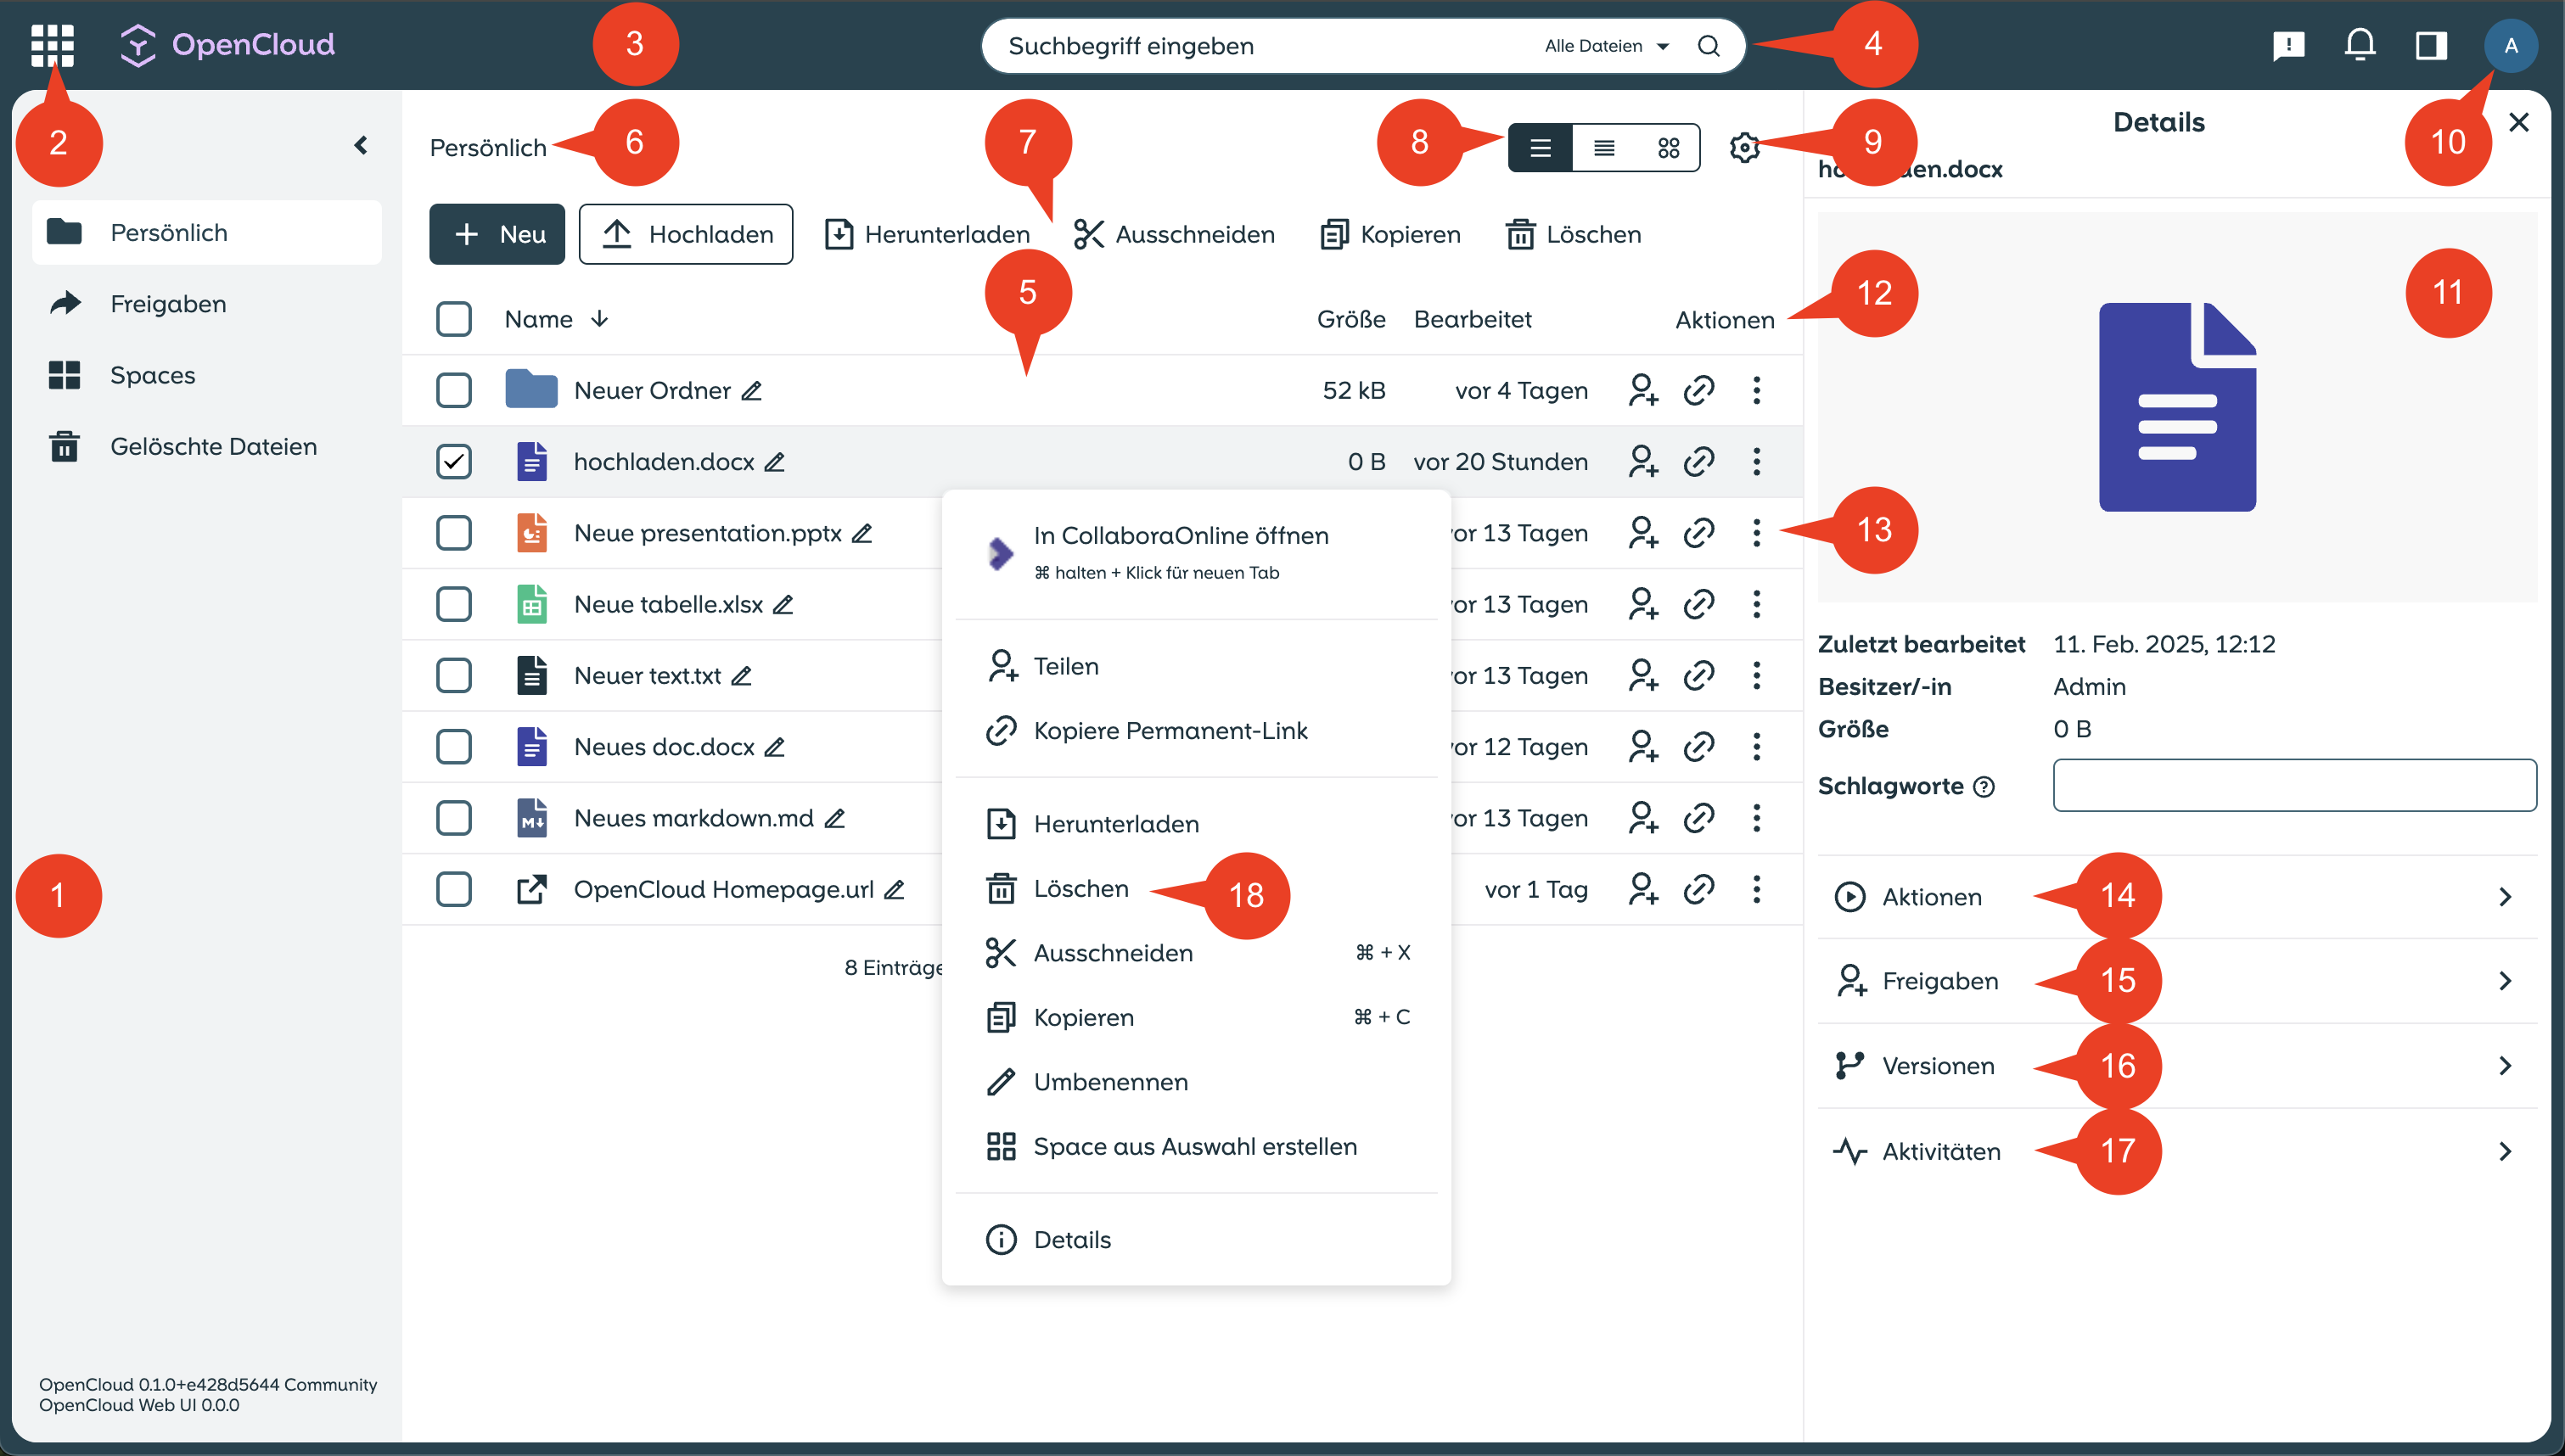Click Ausschneiden in the toolbar
The height and width of the screenshot is (1456, 2565).
pos(1174,235)
